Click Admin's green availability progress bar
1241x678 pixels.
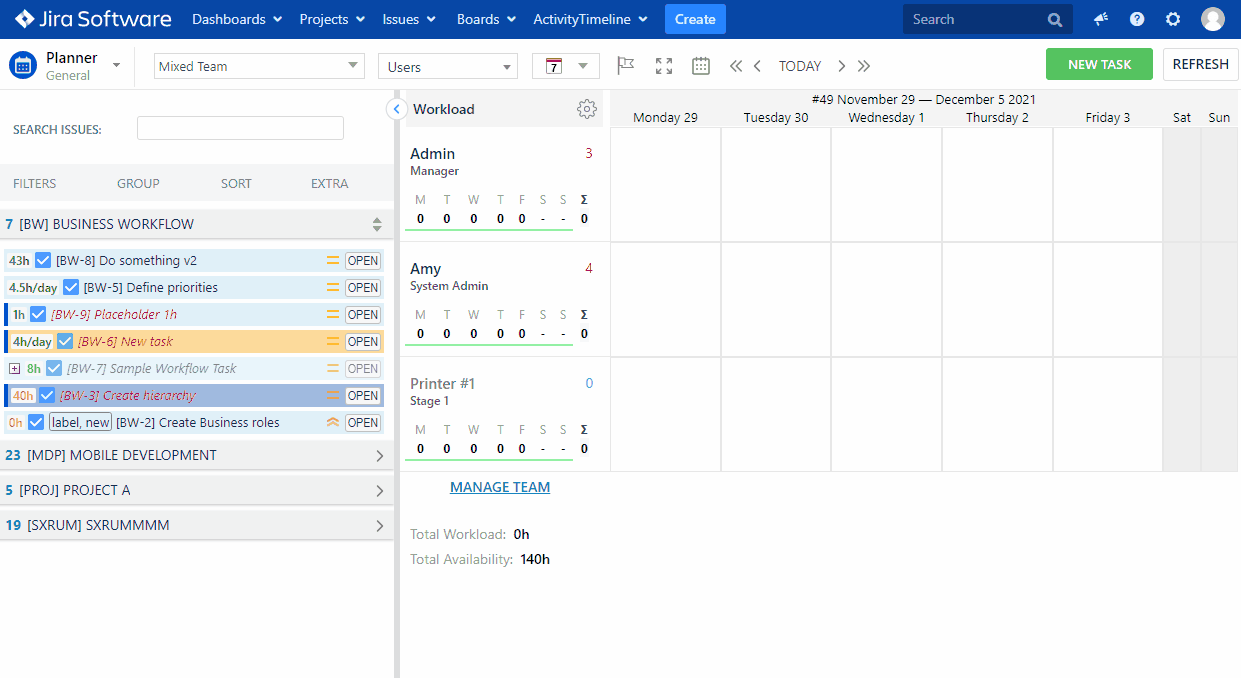pos(488,228)
